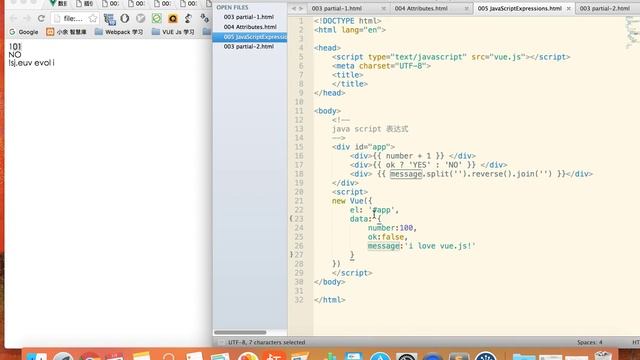
Task: Close the 005 JavaScriptExpressions.html tab
Action: tap(569, 9)
